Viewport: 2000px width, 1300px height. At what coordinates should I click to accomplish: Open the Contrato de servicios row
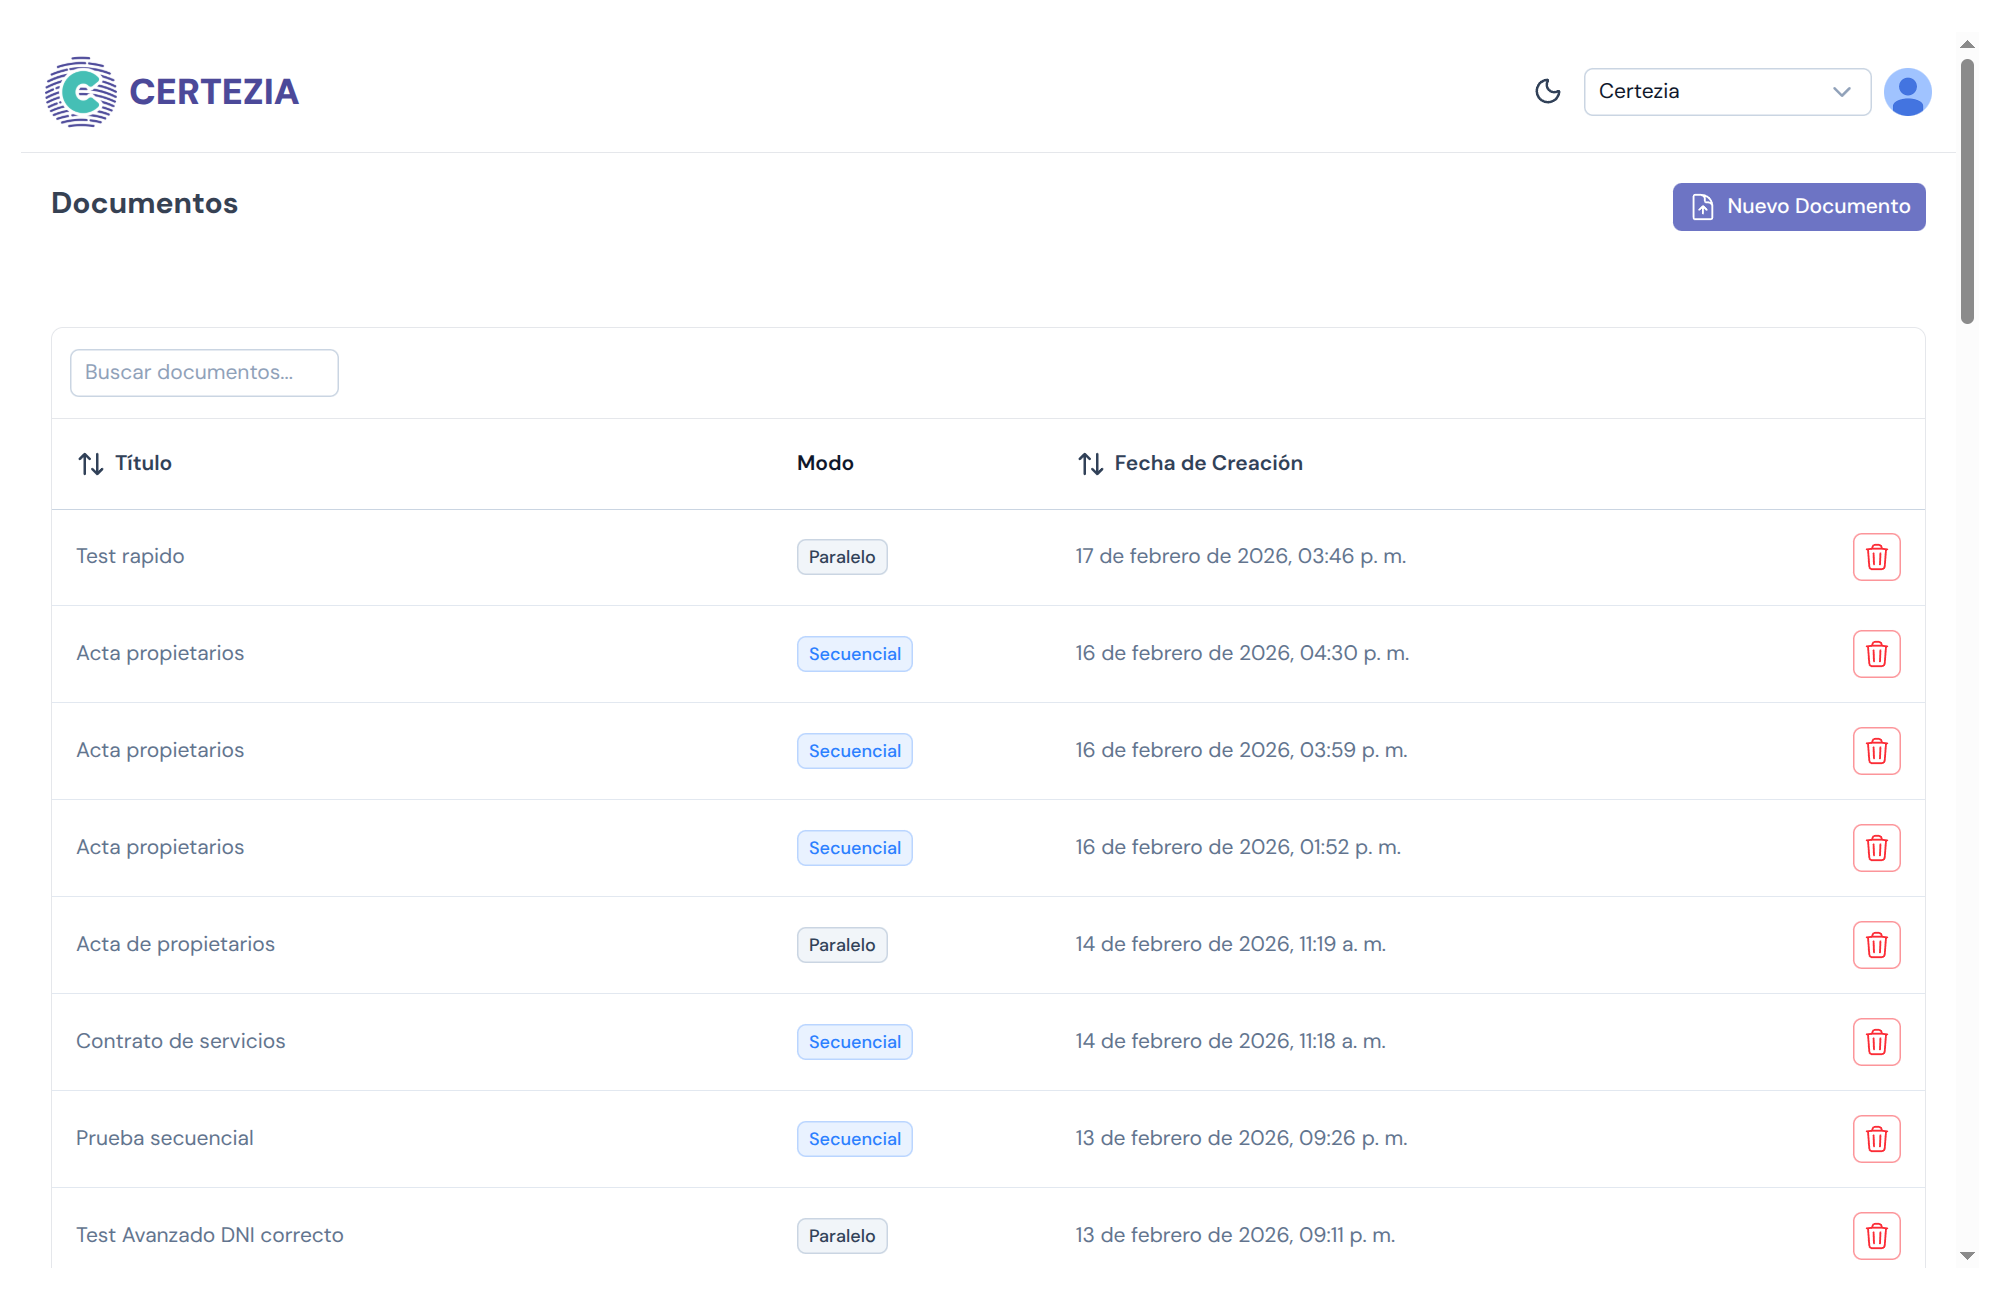click(x=181, y=1041)
